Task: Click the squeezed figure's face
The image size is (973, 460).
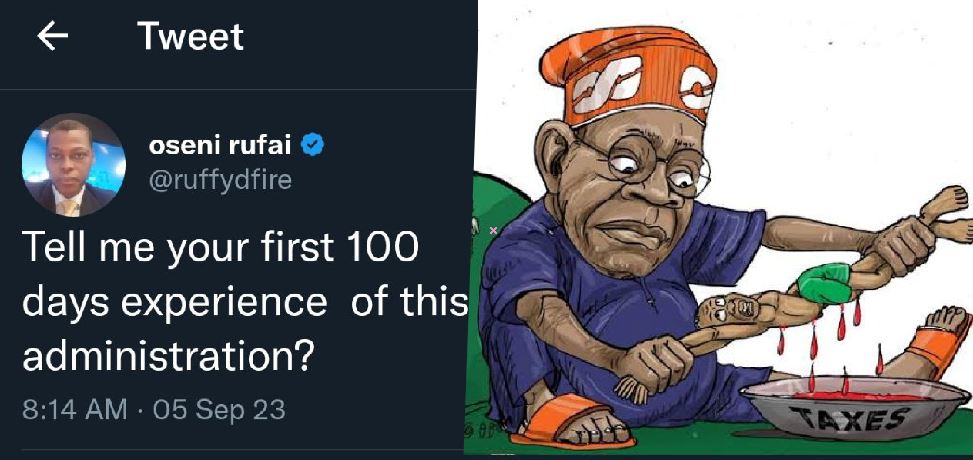Action: pos(725,309)
